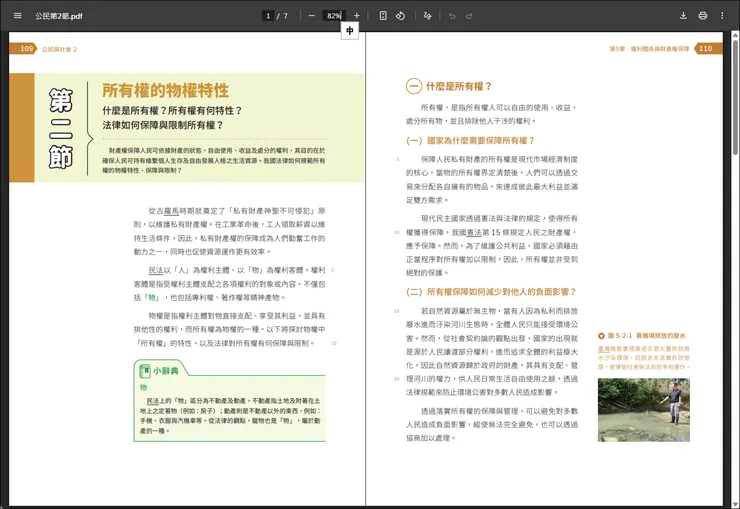Click the header text 公民與社會 2
Image resolution: width=740 pixels, height=509 pixels.
click(59, 49)
